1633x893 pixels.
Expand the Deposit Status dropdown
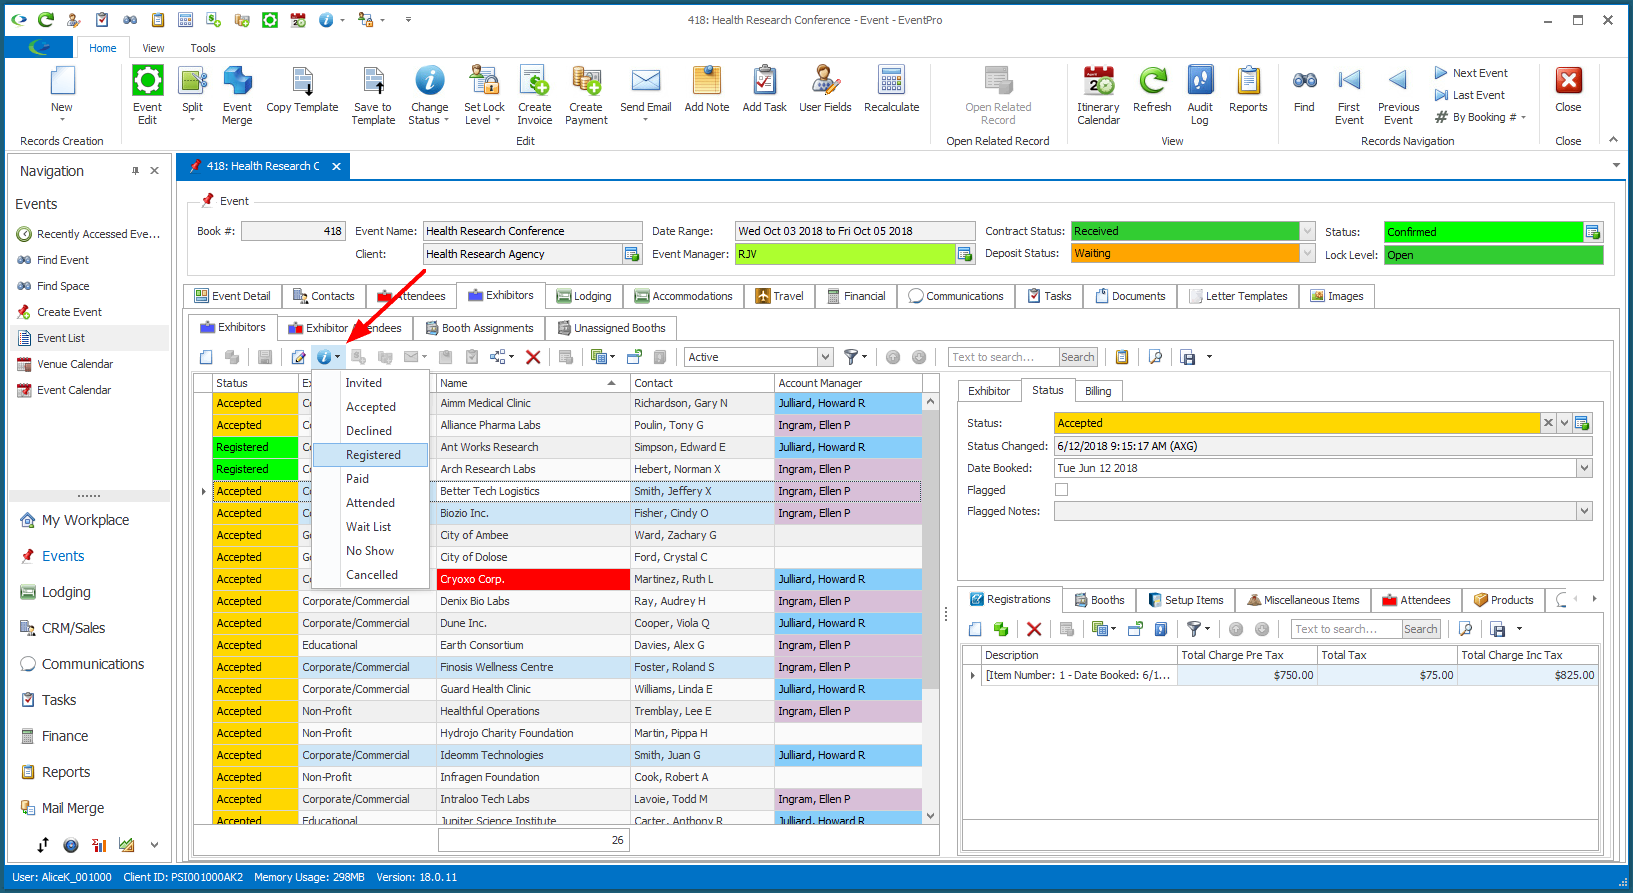click(x=1307, y=253)
